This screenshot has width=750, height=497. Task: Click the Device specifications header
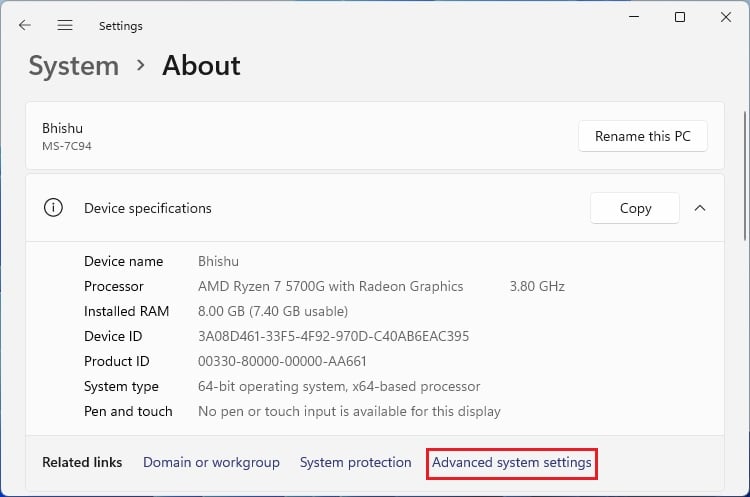[148, 208]
